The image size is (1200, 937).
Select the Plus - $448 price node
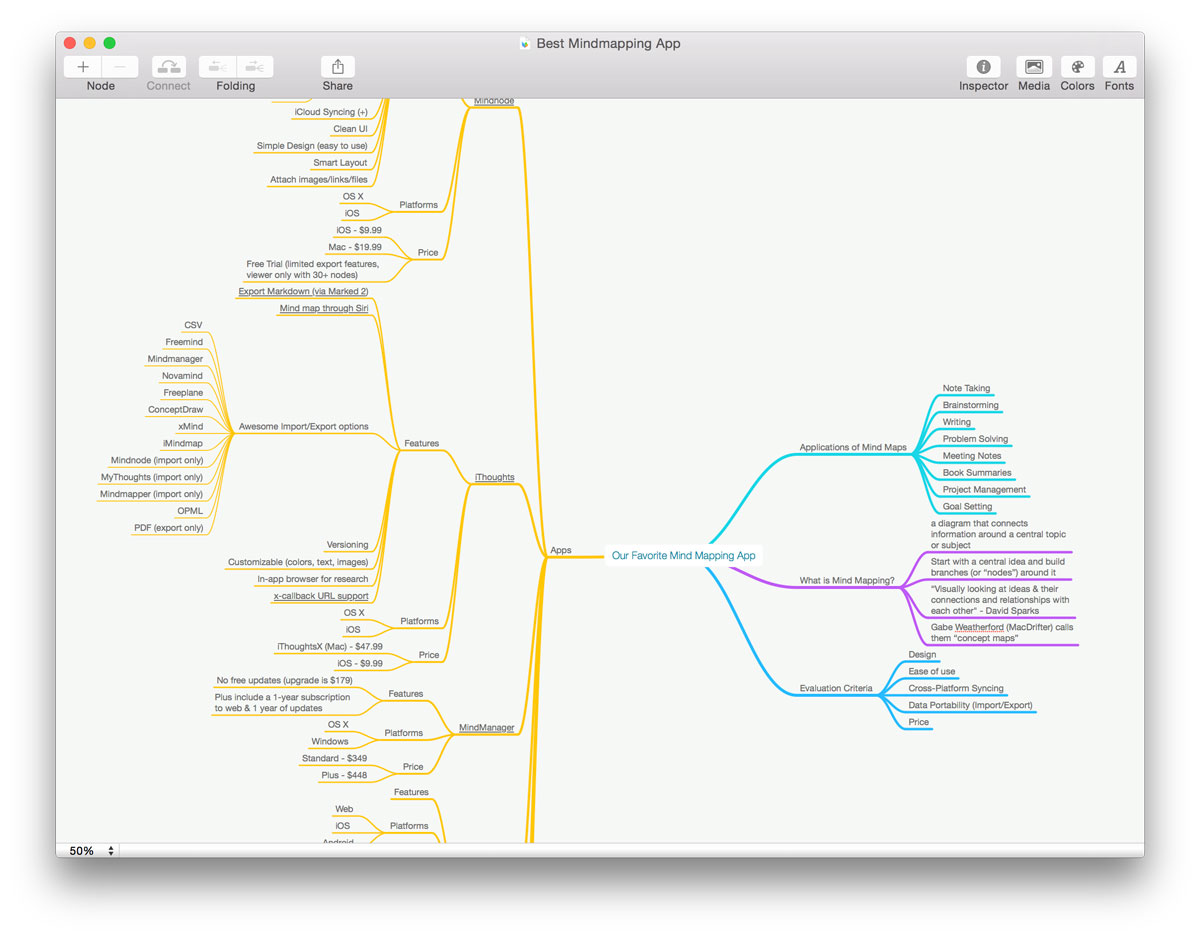tap(344, 775)
